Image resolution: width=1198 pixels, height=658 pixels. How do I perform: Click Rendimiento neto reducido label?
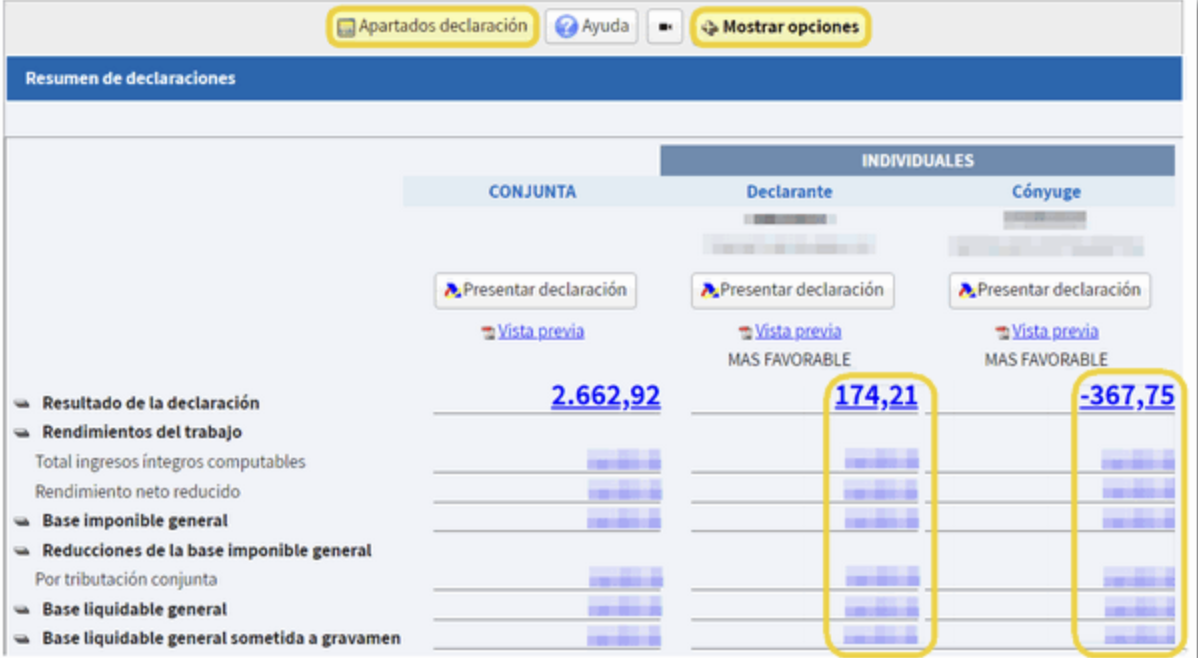(x=138, y=491)
